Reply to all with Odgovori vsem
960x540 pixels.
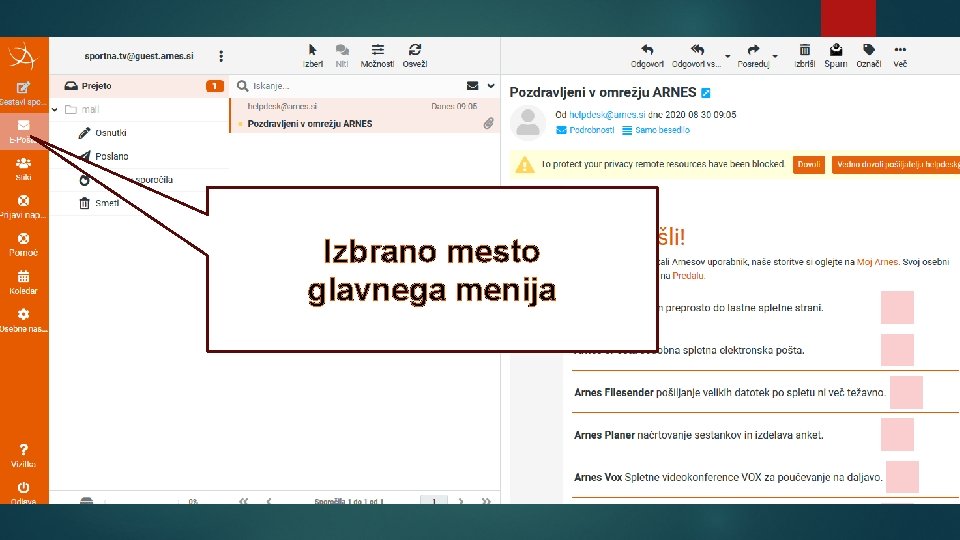pos(697,56)
